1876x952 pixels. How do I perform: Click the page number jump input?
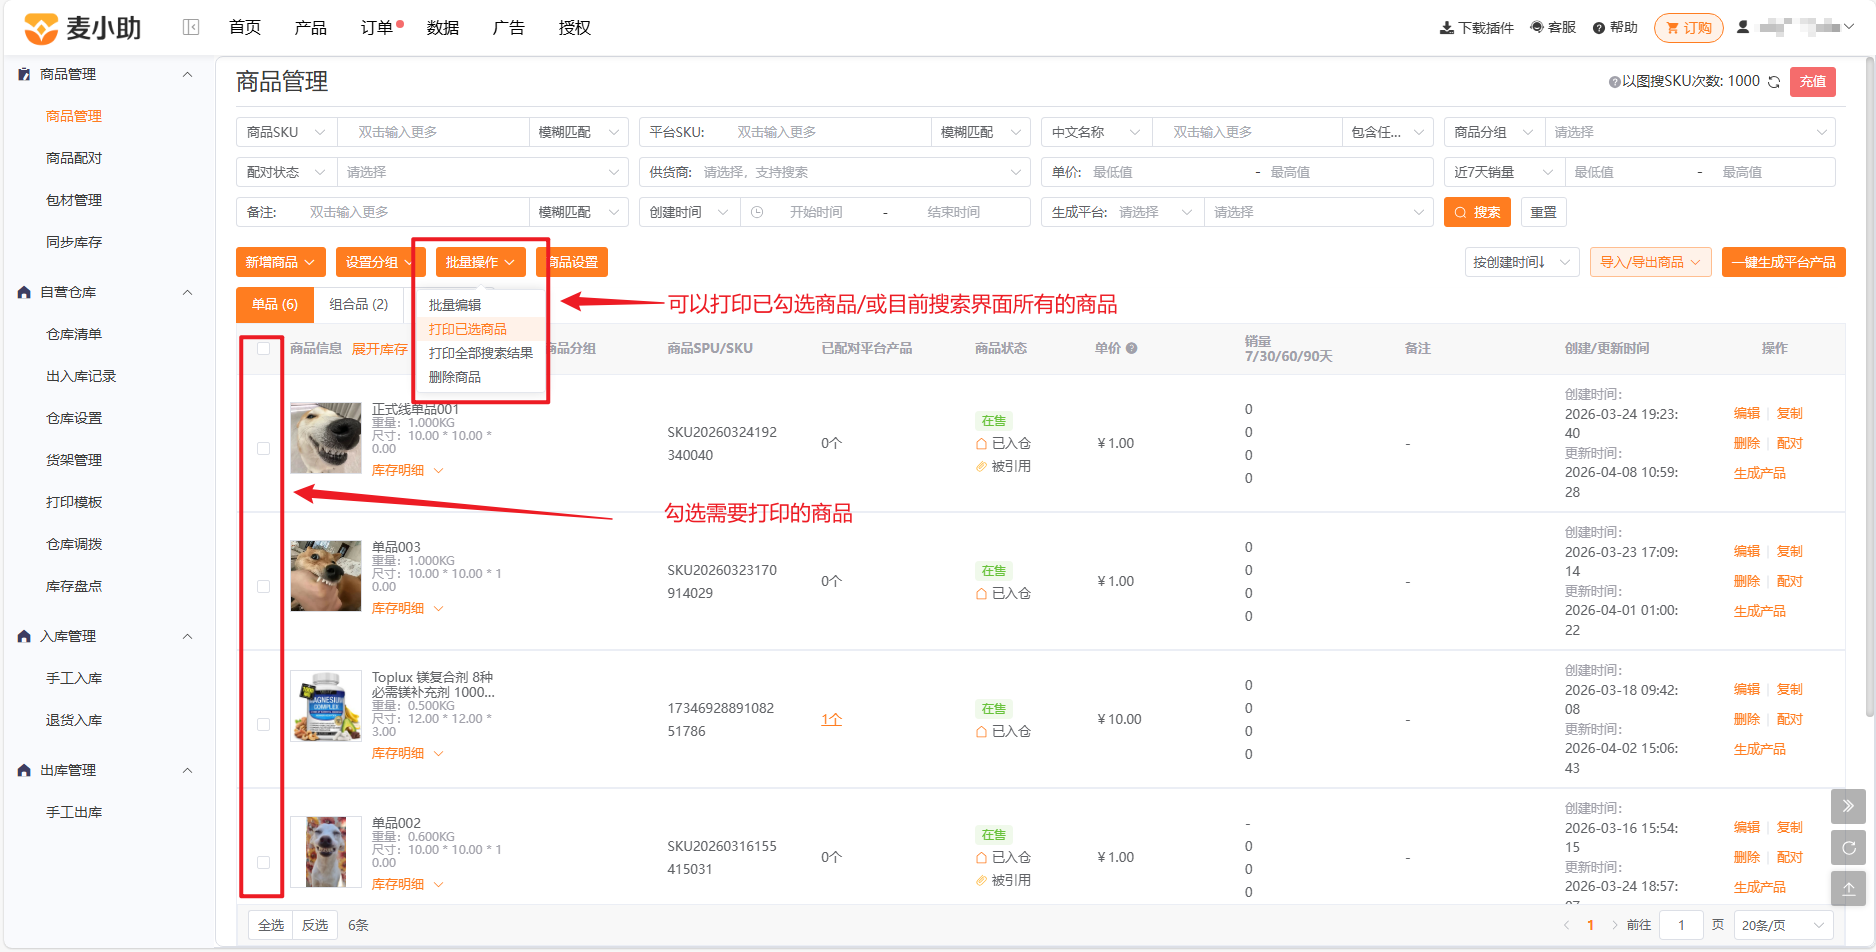(x=1681, y=925)
